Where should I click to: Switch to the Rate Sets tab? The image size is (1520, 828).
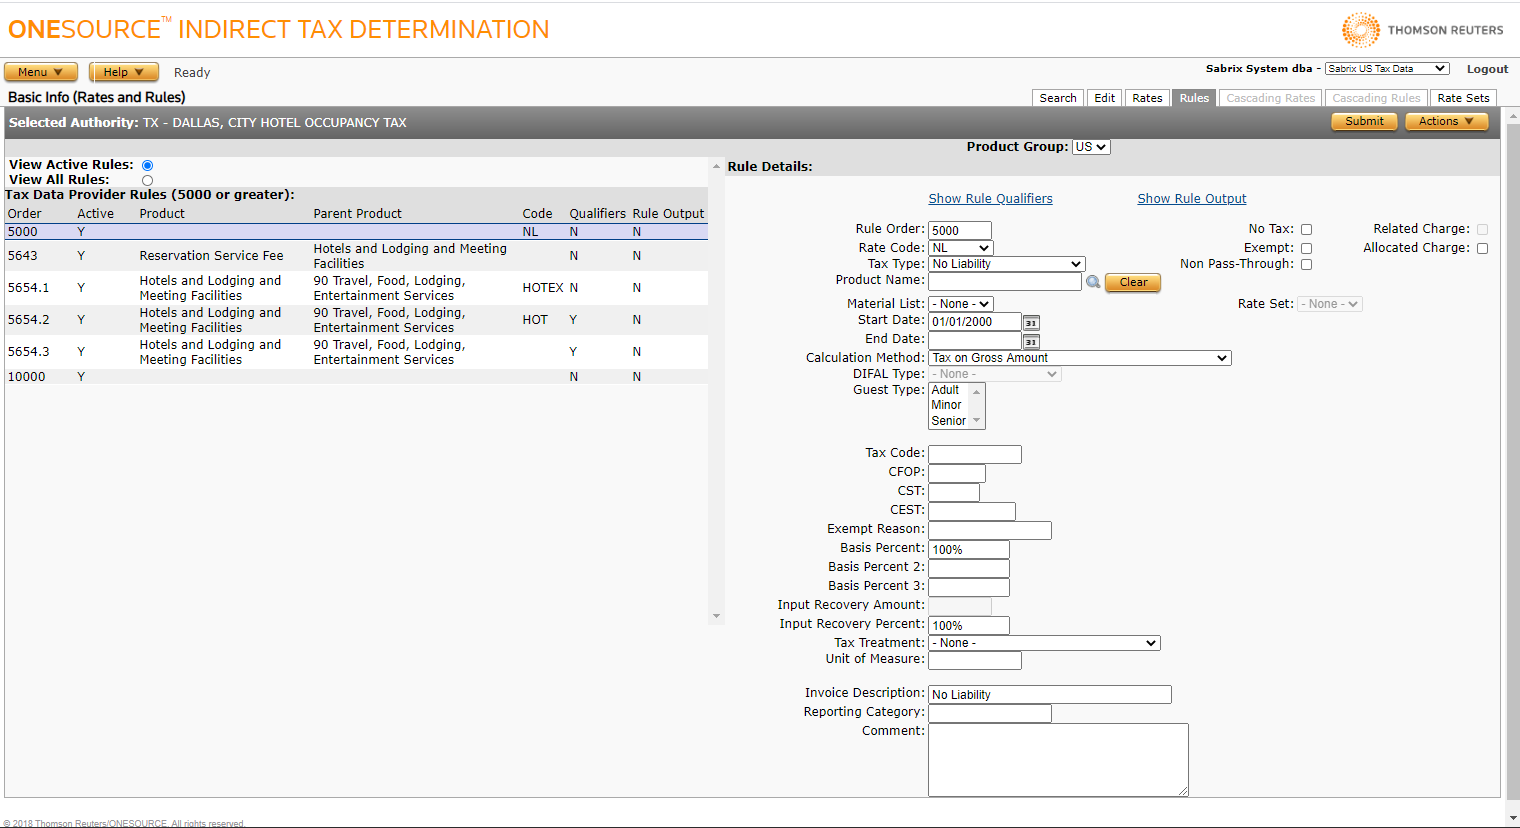(x=1463, y=98)
